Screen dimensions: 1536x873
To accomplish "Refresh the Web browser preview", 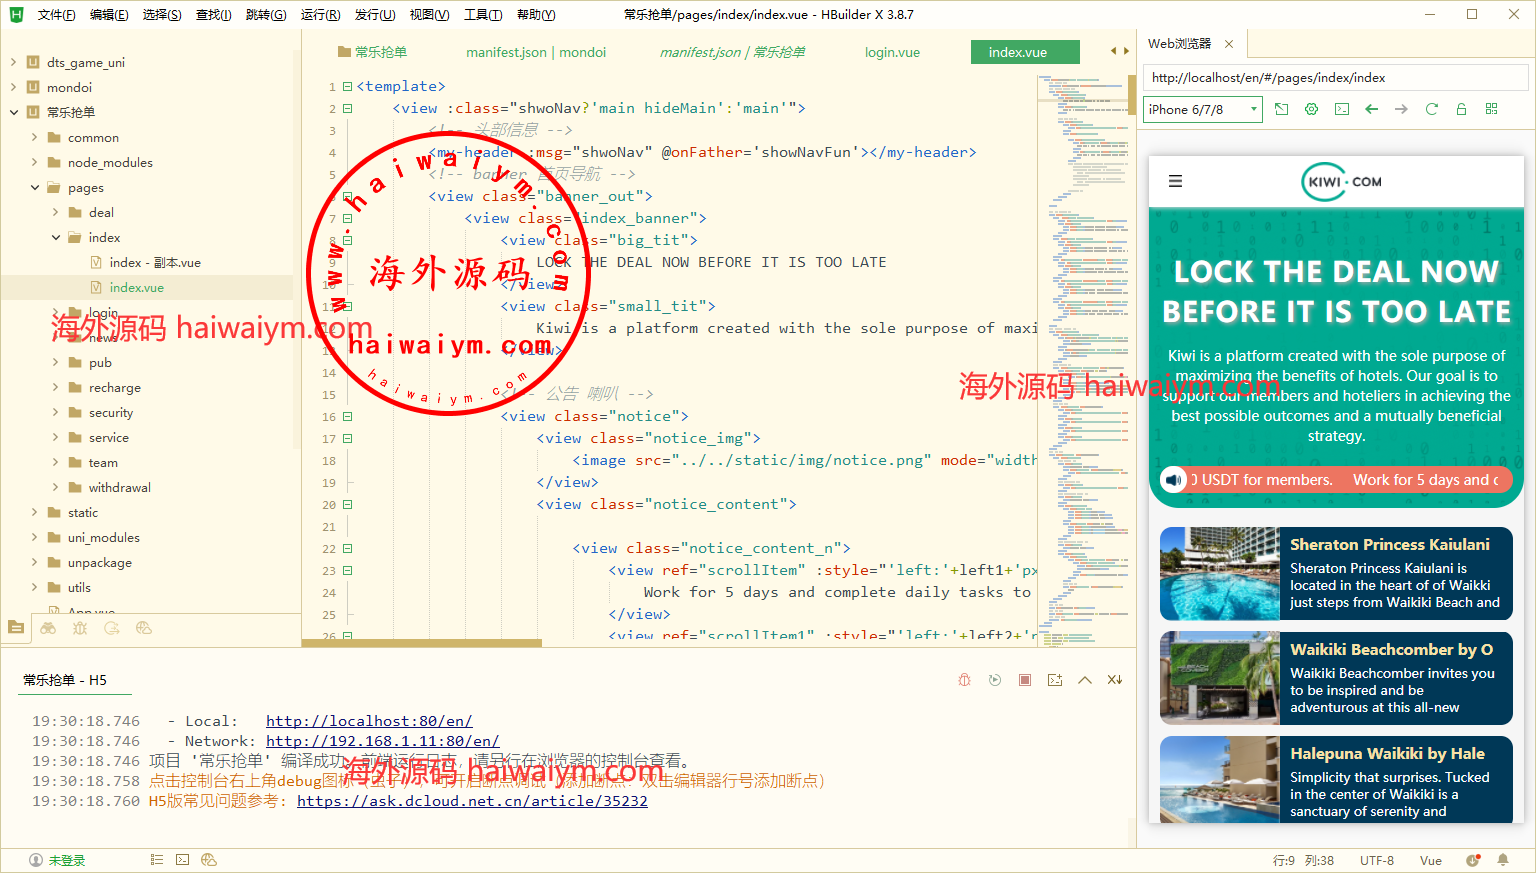I will (1431, 109).
